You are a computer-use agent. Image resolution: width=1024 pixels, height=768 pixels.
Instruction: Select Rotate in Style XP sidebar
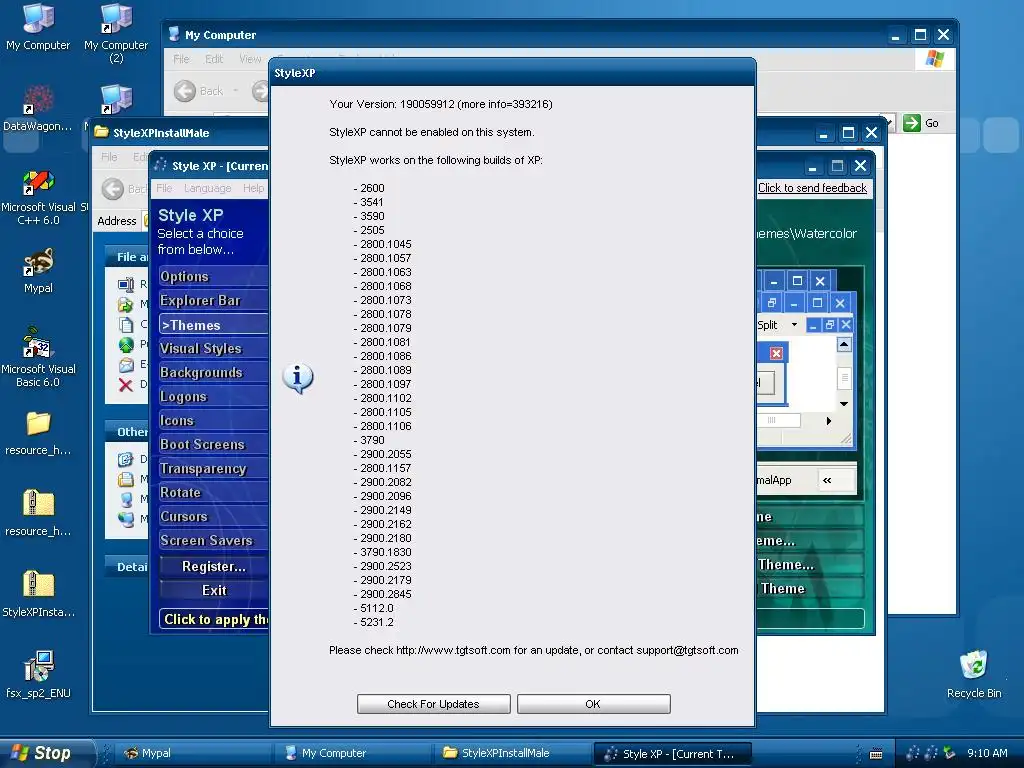click(x=213, y=492)
